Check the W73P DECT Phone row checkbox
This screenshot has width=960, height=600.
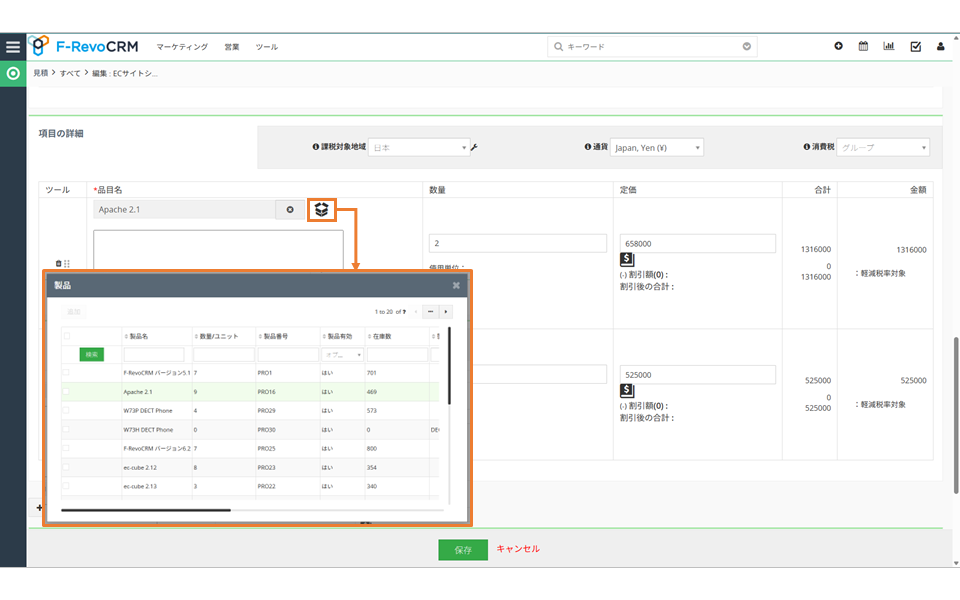tap(66, 410)
